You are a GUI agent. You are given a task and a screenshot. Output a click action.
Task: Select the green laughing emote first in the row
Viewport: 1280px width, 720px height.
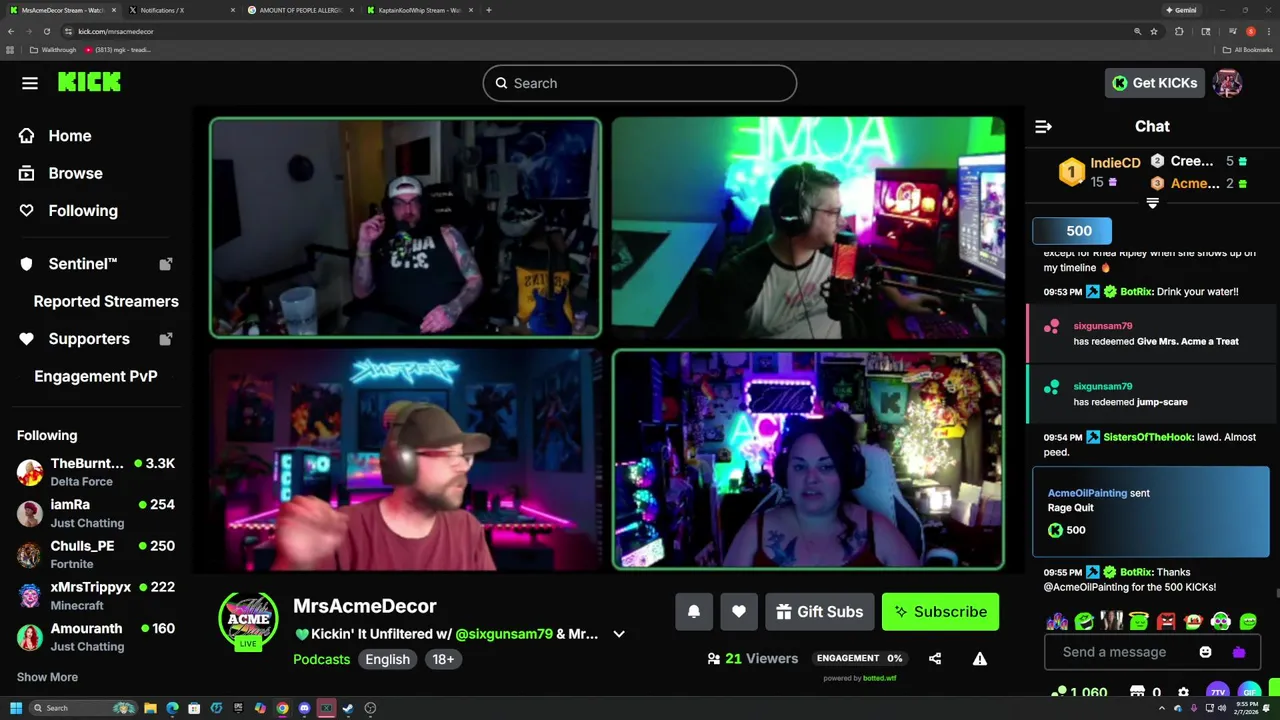1085,622
